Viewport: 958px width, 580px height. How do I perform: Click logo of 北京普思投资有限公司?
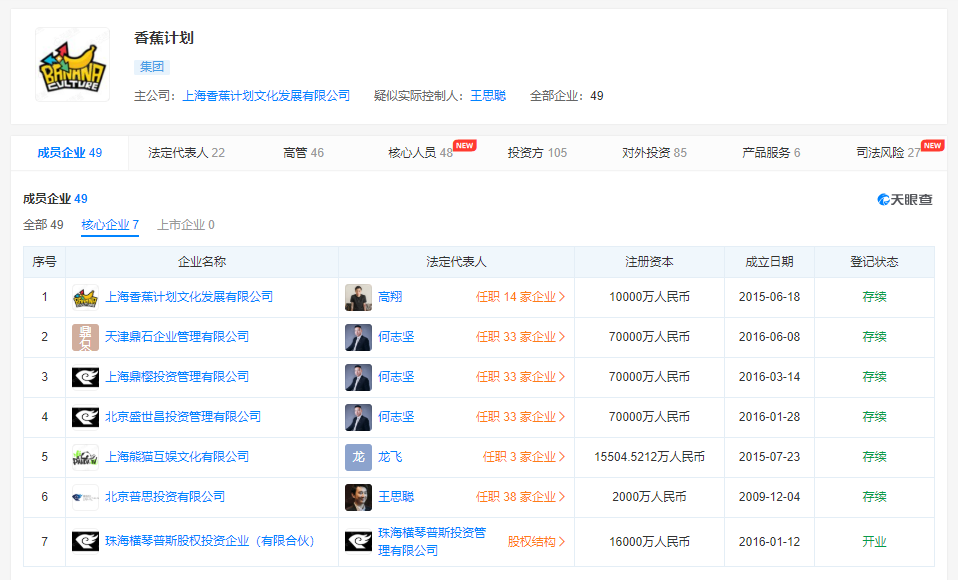coord(86,497)
